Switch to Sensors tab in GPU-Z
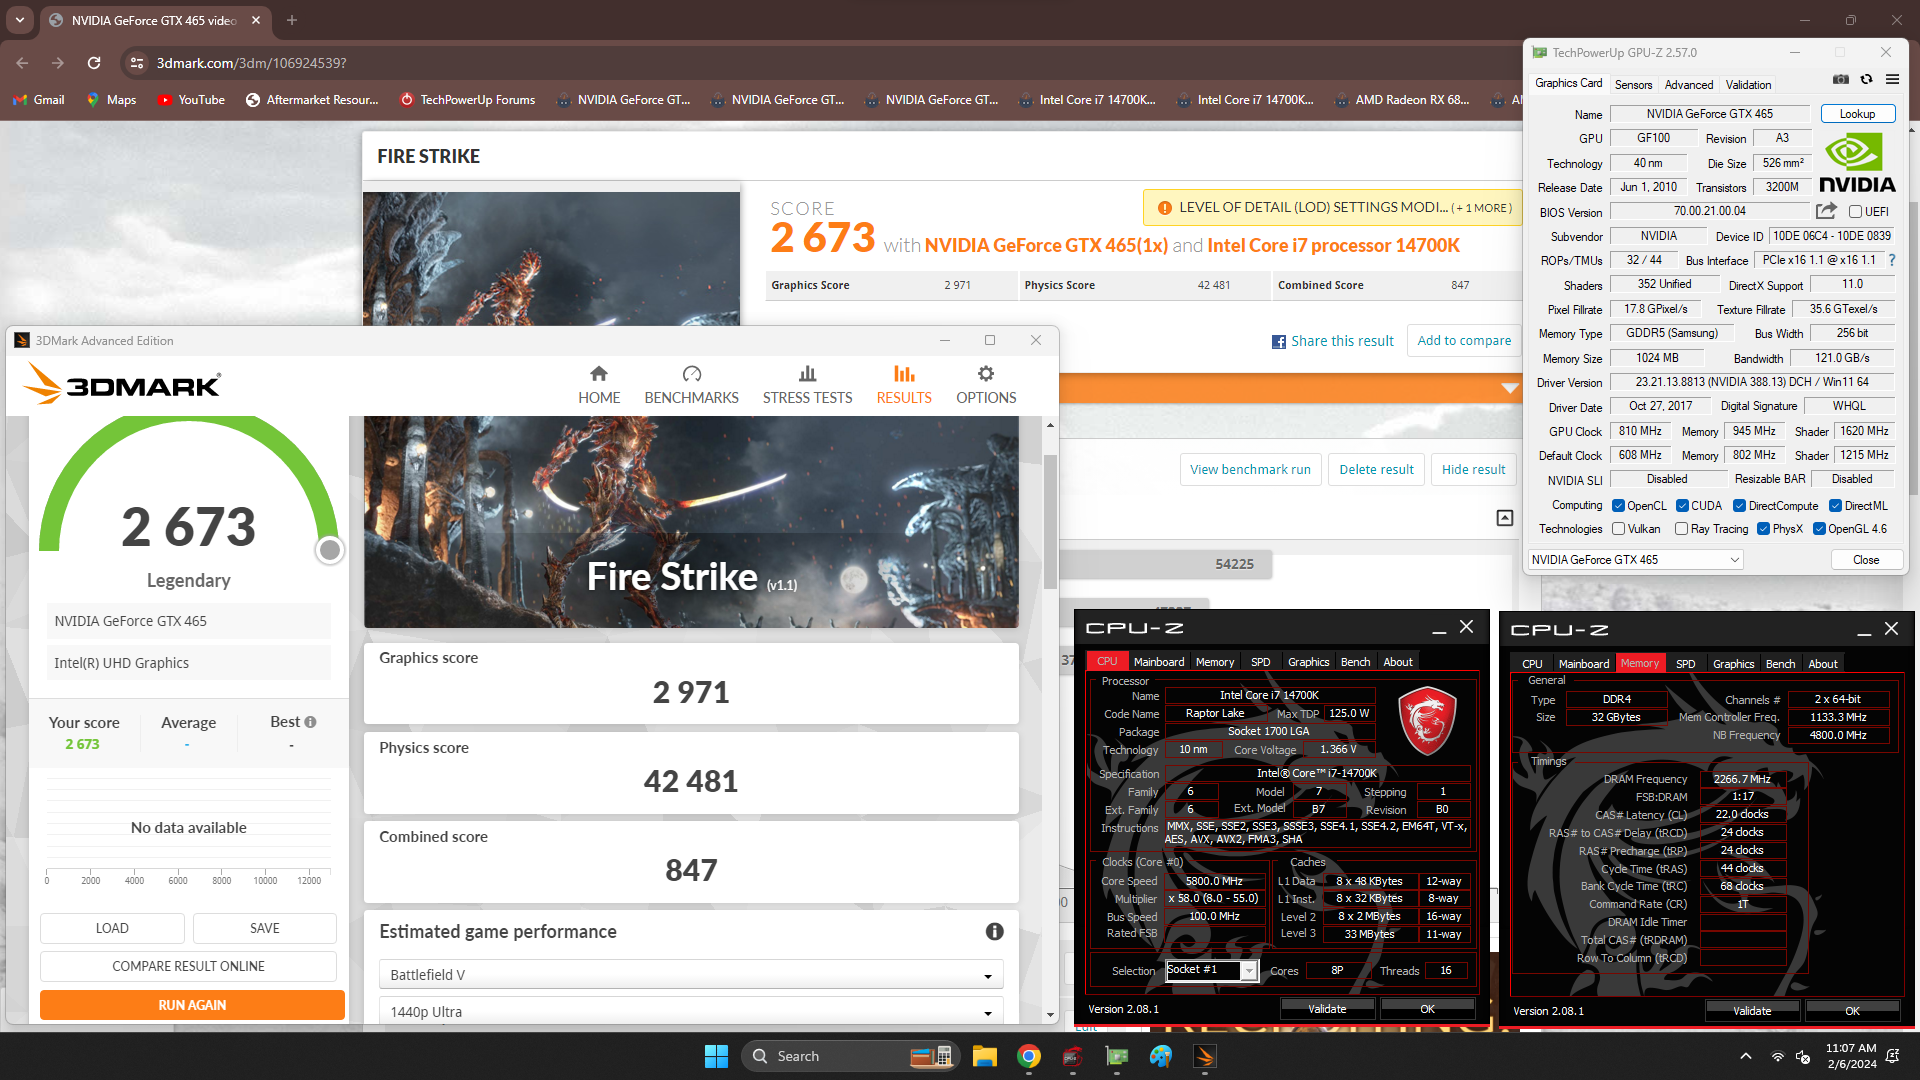 click(1633, 85)
